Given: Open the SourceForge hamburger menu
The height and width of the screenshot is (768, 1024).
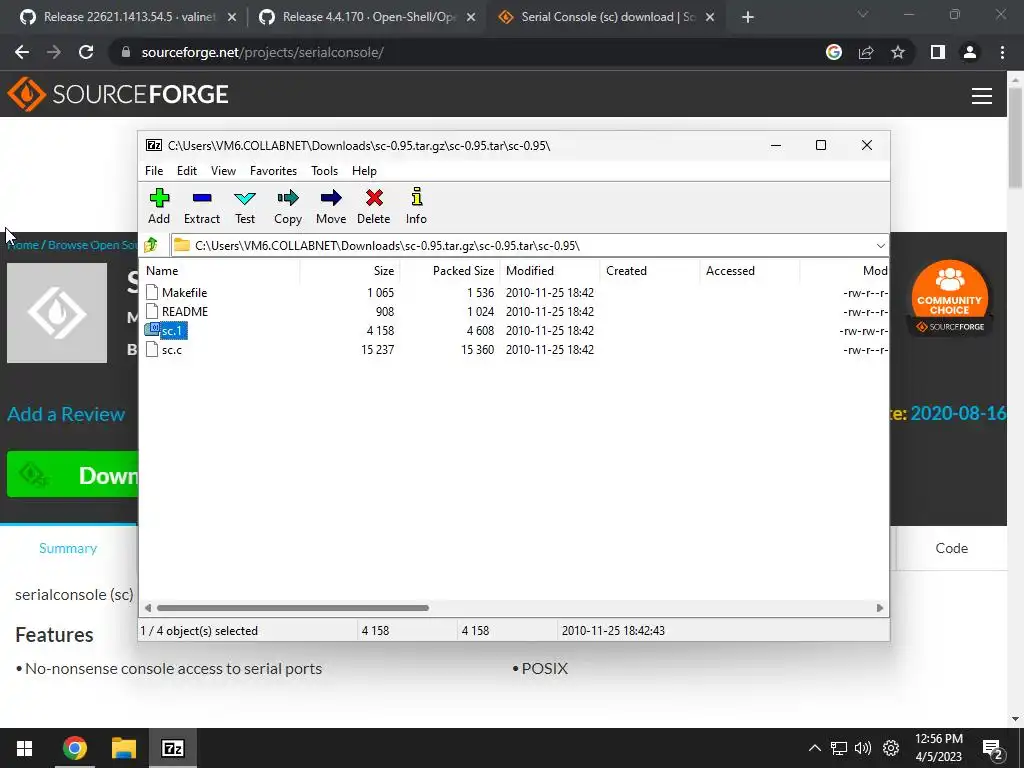Looking at the screenshot, I should coord(982,96).
